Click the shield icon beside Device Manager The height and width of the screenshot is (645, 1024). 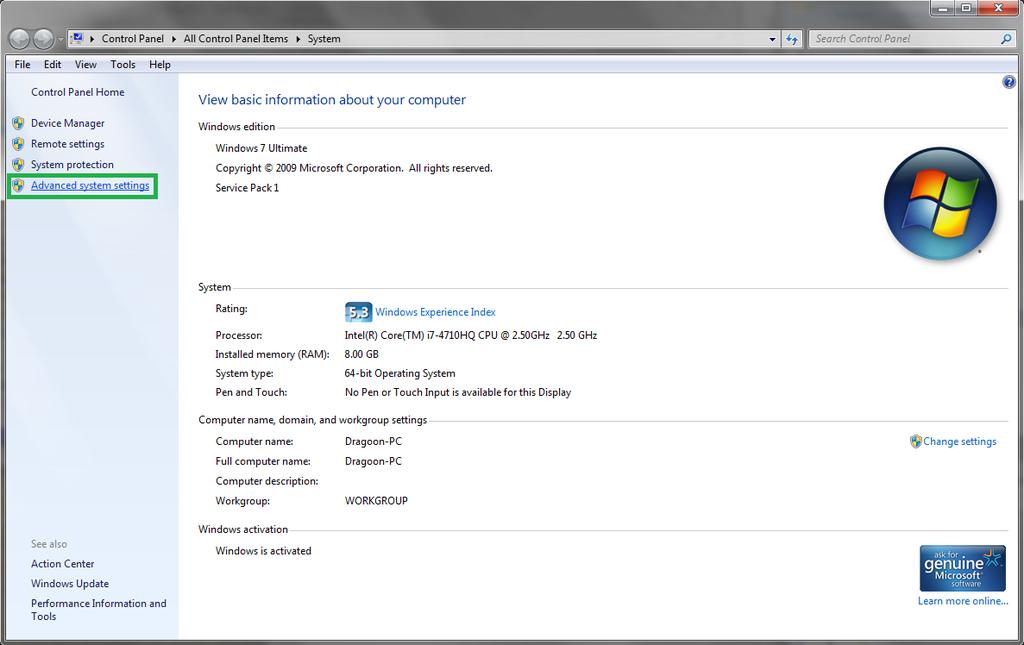18,123
